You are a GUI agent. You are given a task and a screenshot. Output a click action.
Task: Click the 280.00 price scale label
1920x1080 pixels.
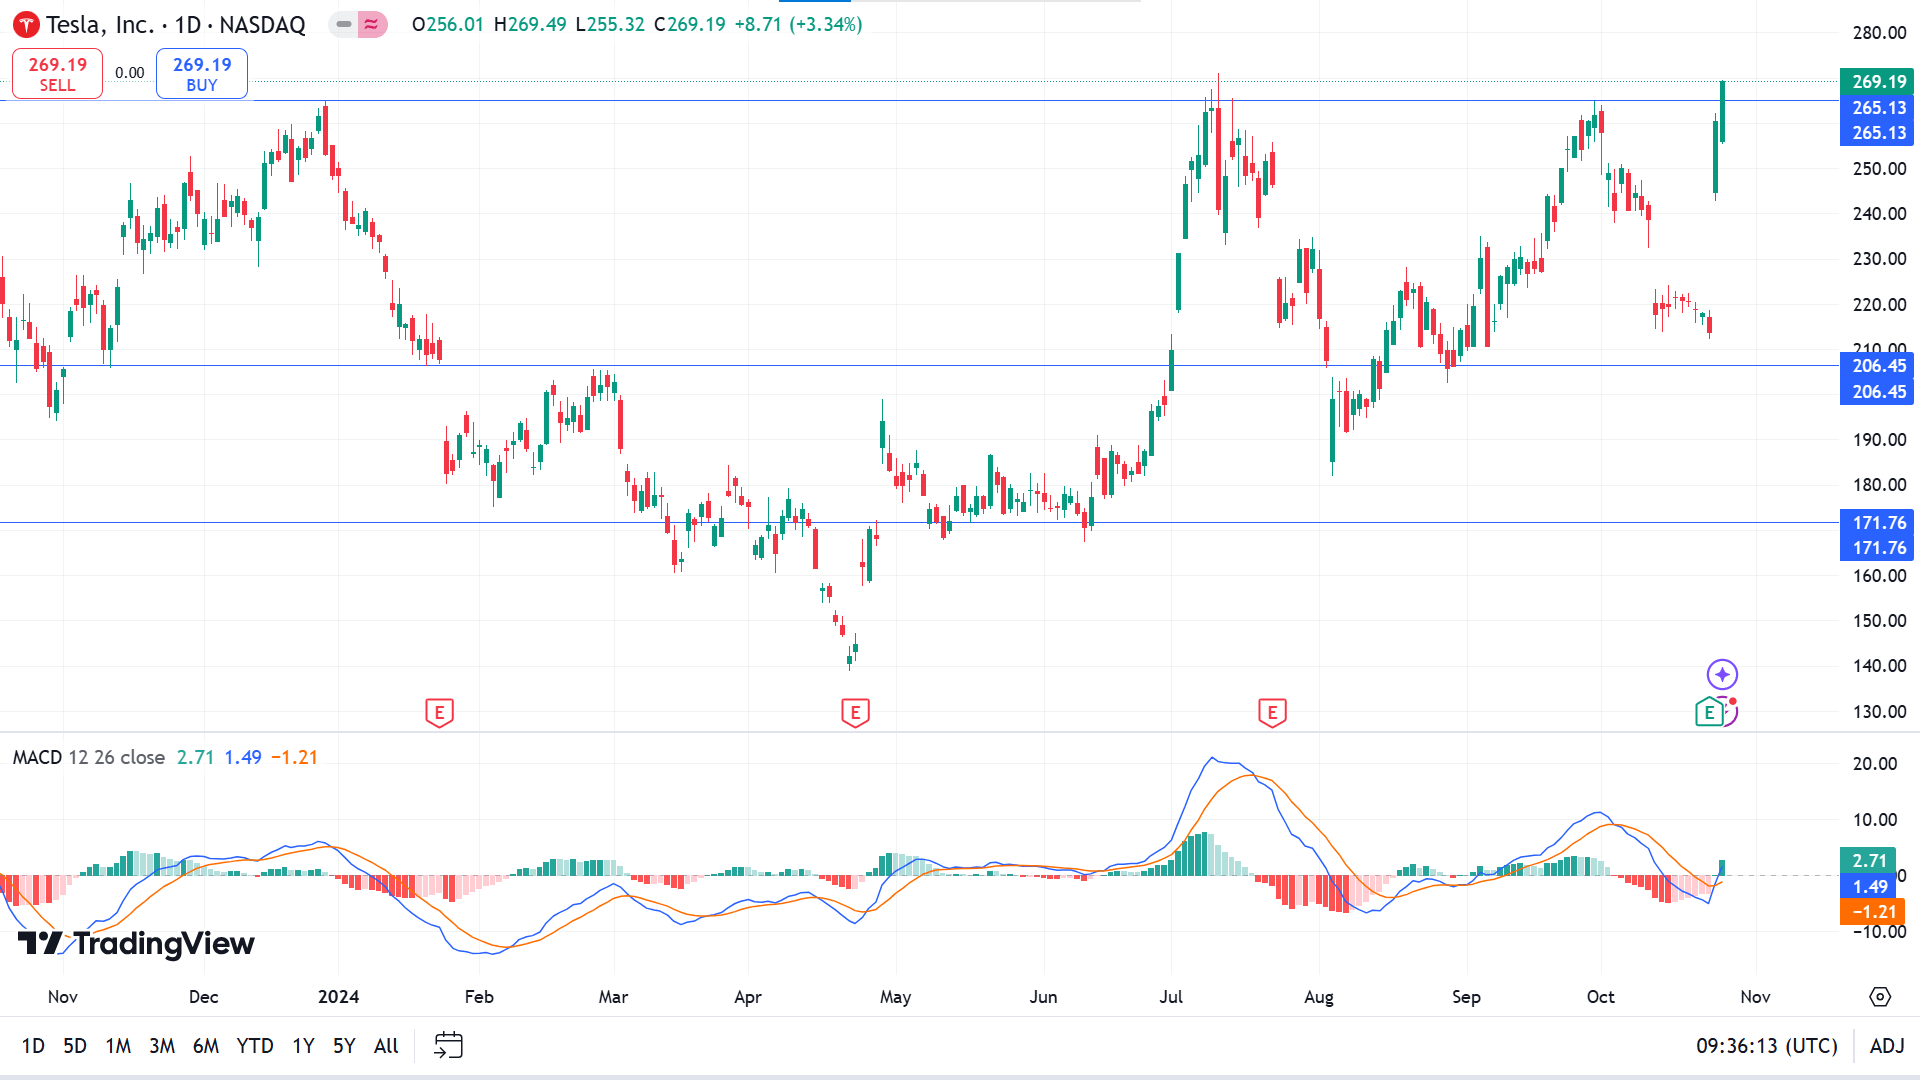coord(1879,33)
